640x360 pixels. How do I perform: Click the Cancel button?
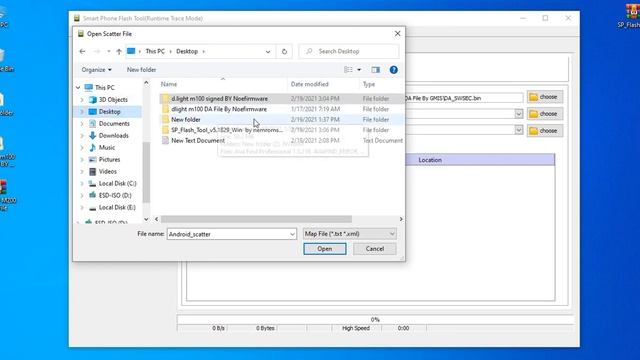pyautogui.click(x=375, y=249)
